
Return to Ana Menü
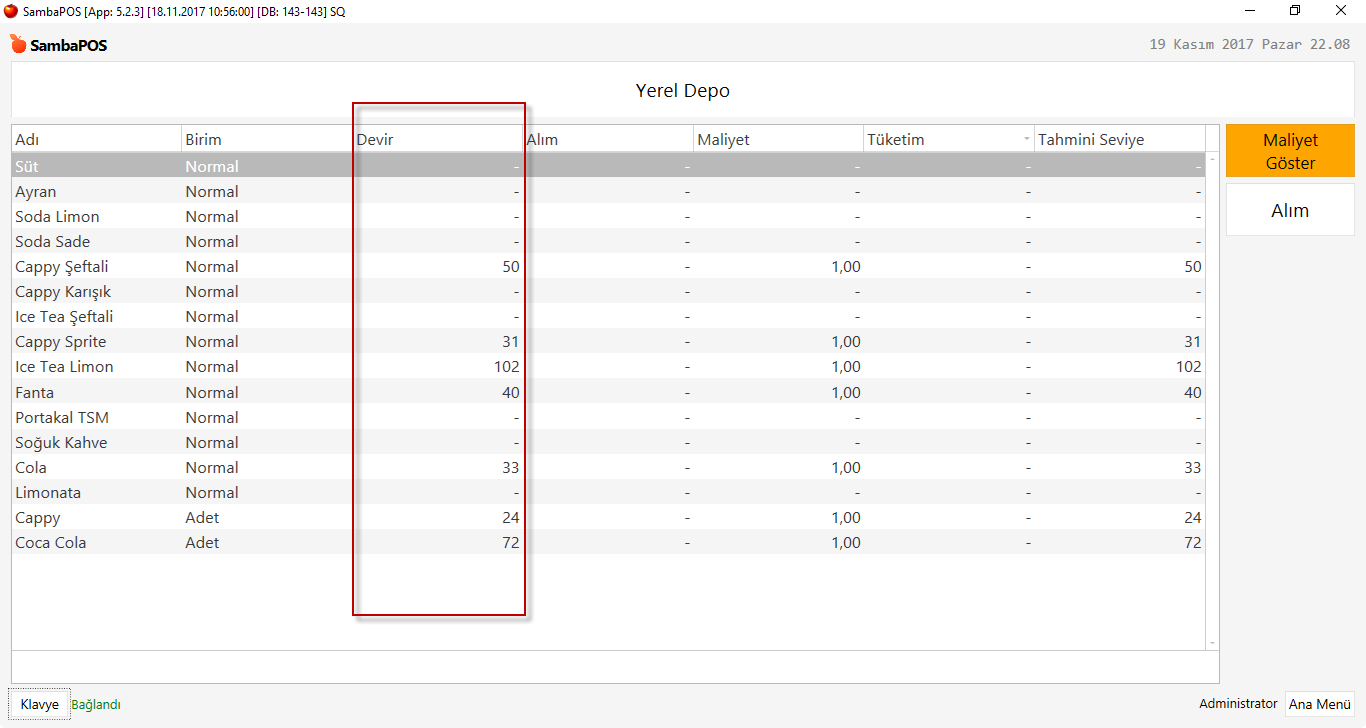pos(1319,704)
